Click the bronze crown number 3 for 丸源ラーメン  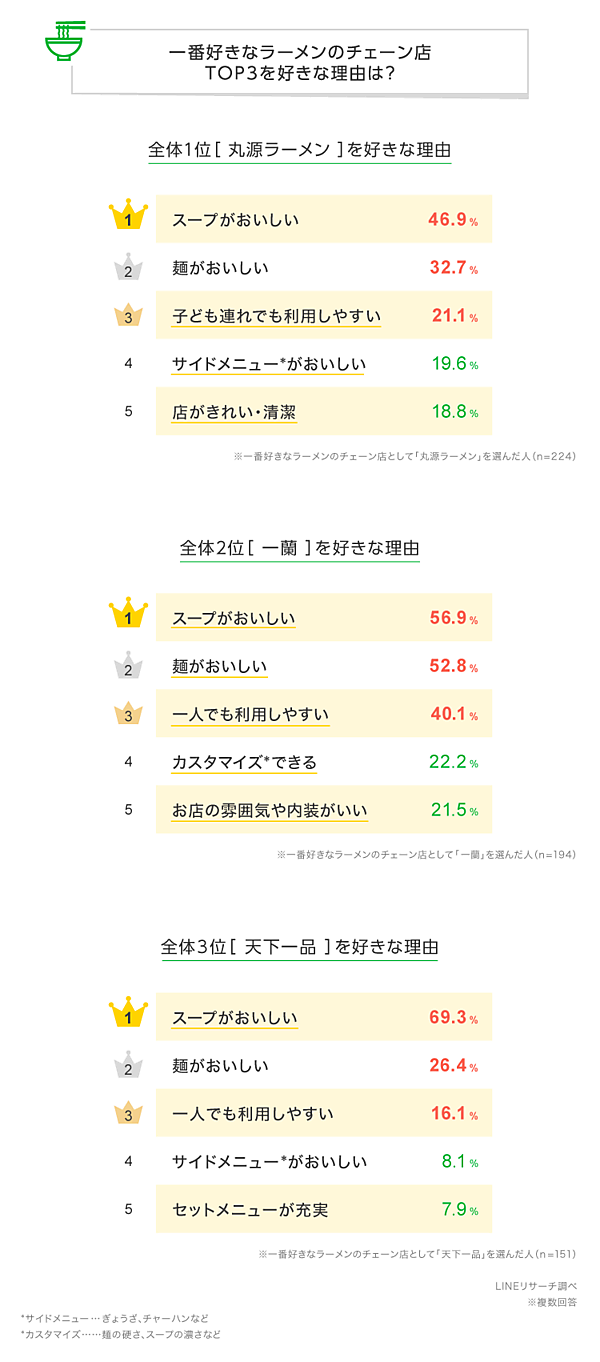128,316
